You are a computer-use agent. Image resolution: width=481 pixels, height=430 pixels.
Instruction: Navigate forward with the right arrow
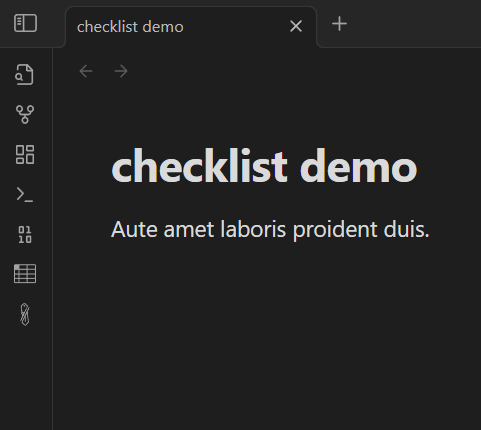point(121,71)
